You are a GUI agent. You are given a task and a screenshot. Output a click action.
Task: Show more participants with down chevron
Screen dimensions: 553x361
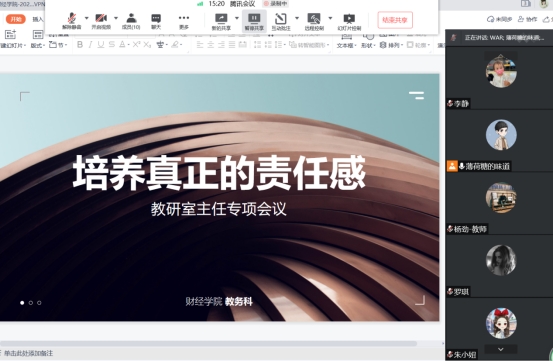point(500,349)
